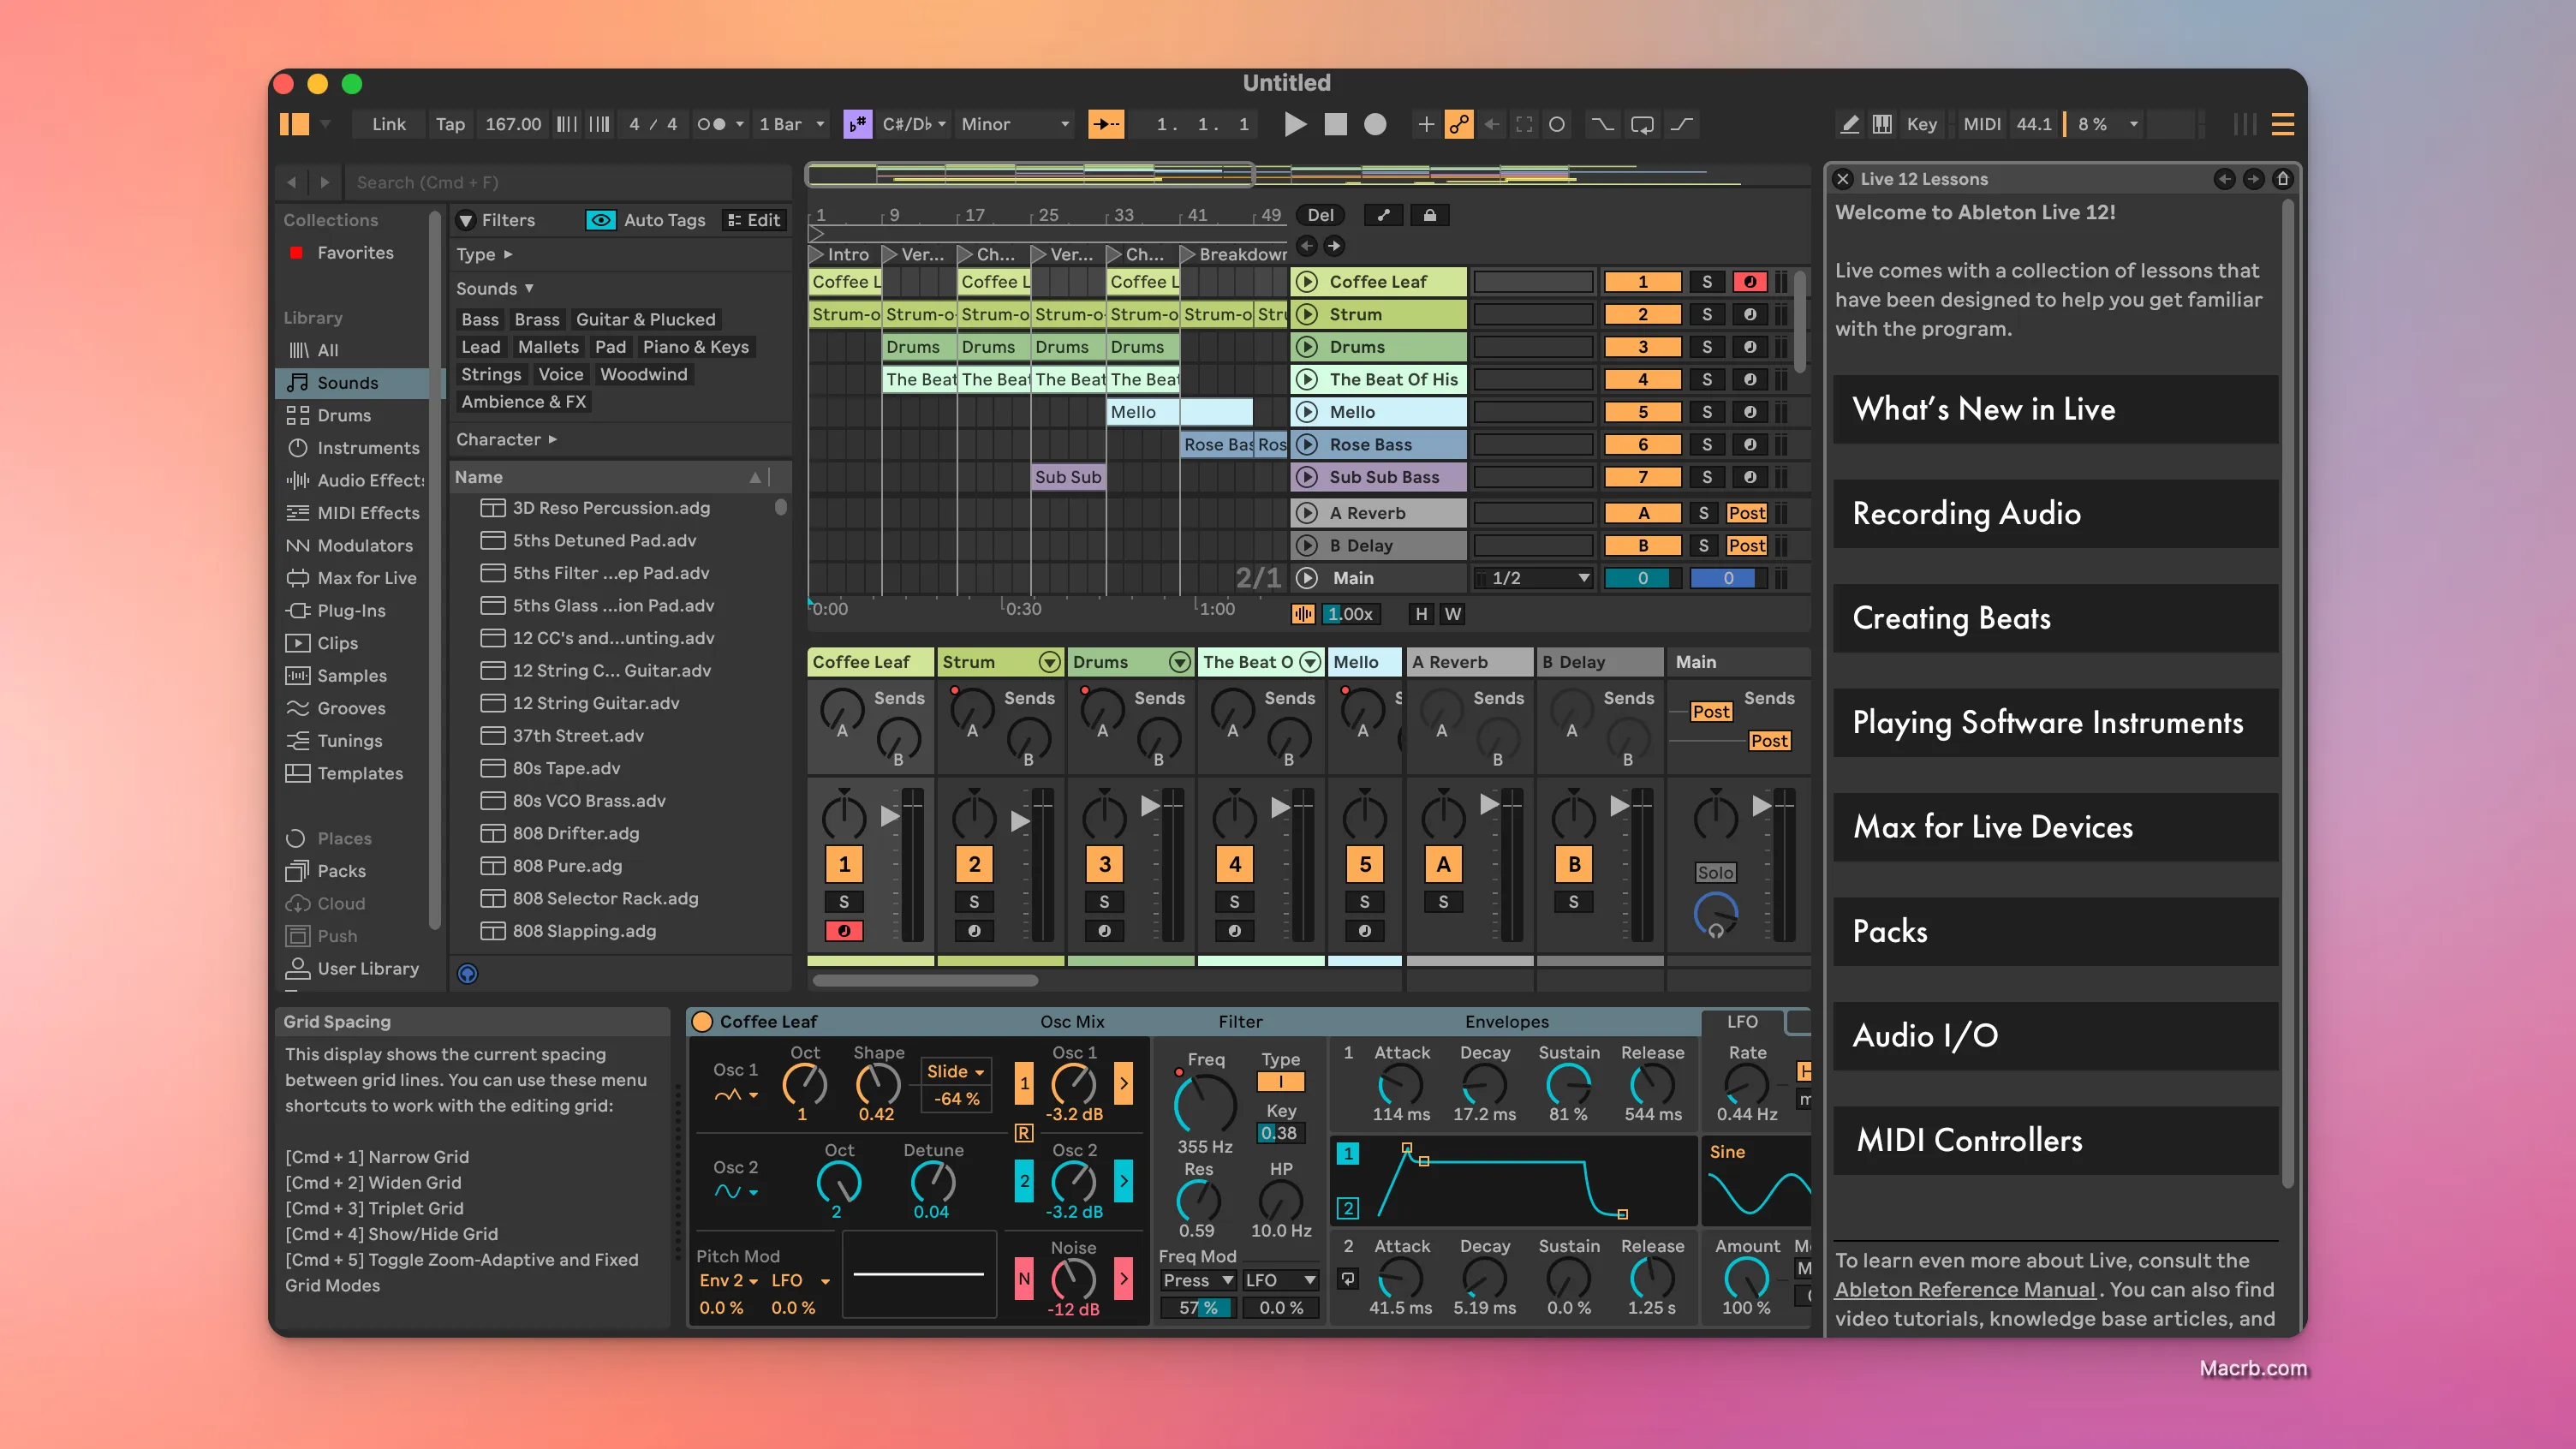The height and width of the screenshot is (1449, 2576).
Task: Click the MIDI overdub plus icon
Action: coord(1426,124)
